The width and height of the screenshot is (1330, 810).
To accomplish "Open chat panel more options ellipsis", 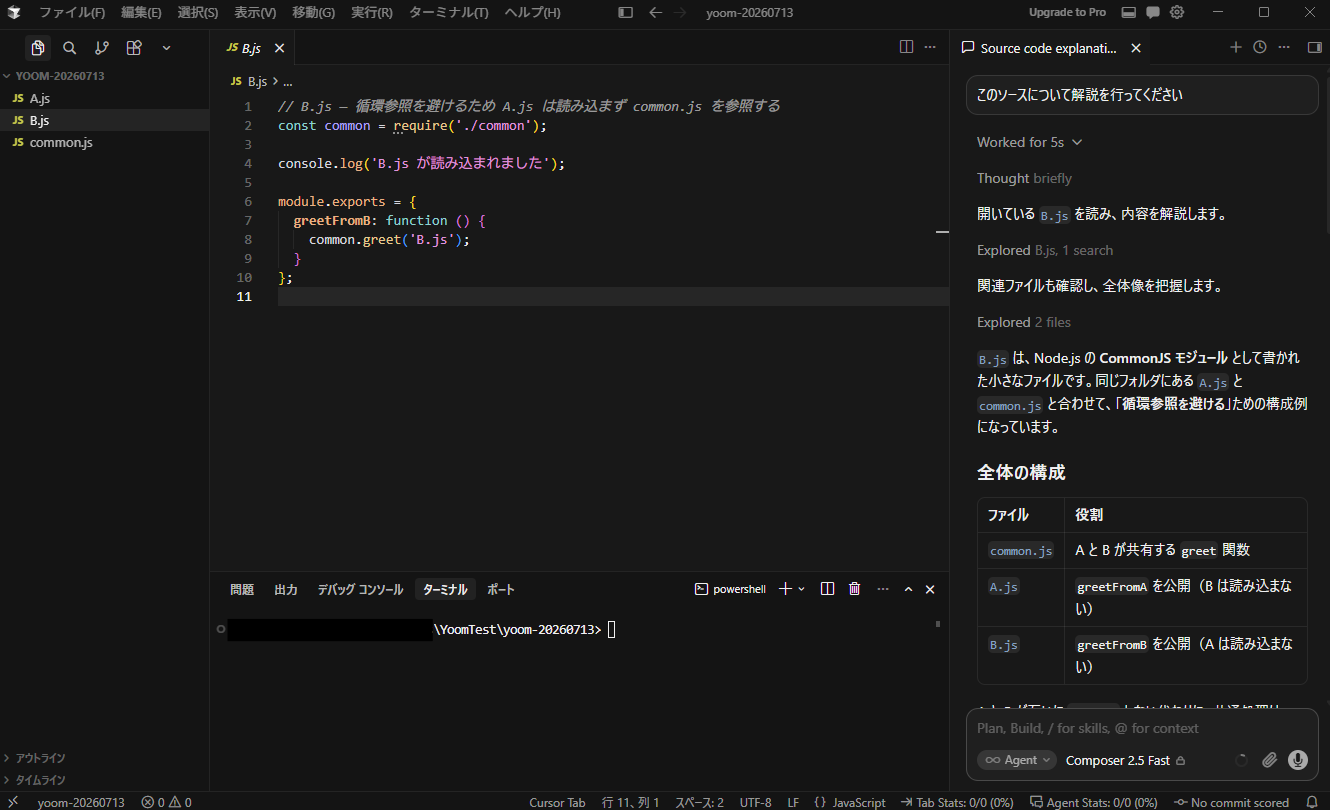I will click(x=1285, y=47).
